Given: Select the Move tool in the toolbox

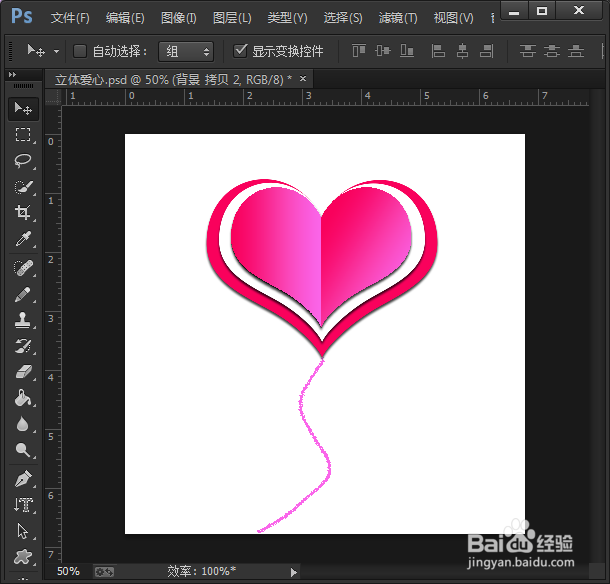Looking at the screenshot, I should pyautogui.click(x=23, y=108).
